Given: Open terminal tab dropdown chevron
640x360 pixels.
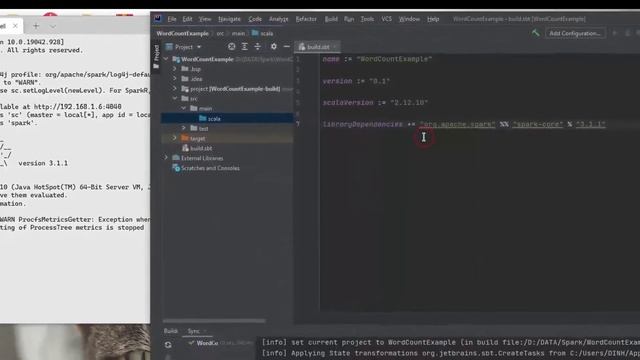Looking at the screenshot, I should point(53,26).
